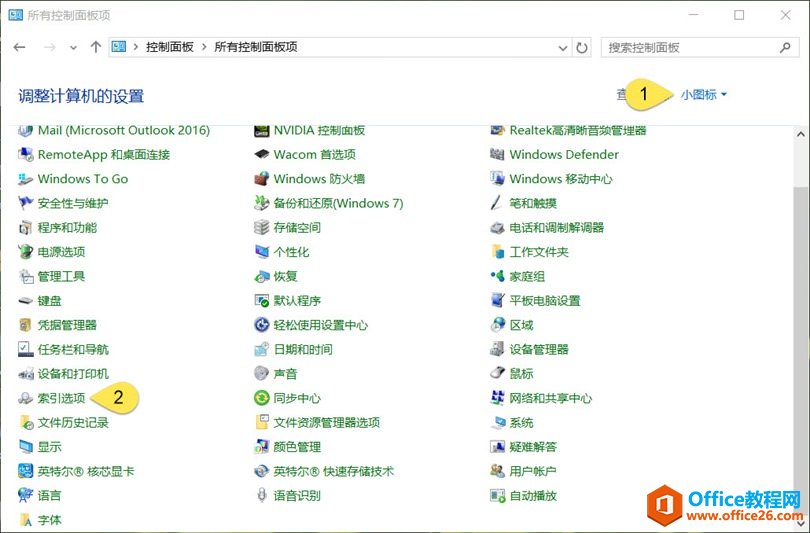Open the 平板电脑设置 link
Viewport: 810px width, 533px height.
click(x=544, y=301)
